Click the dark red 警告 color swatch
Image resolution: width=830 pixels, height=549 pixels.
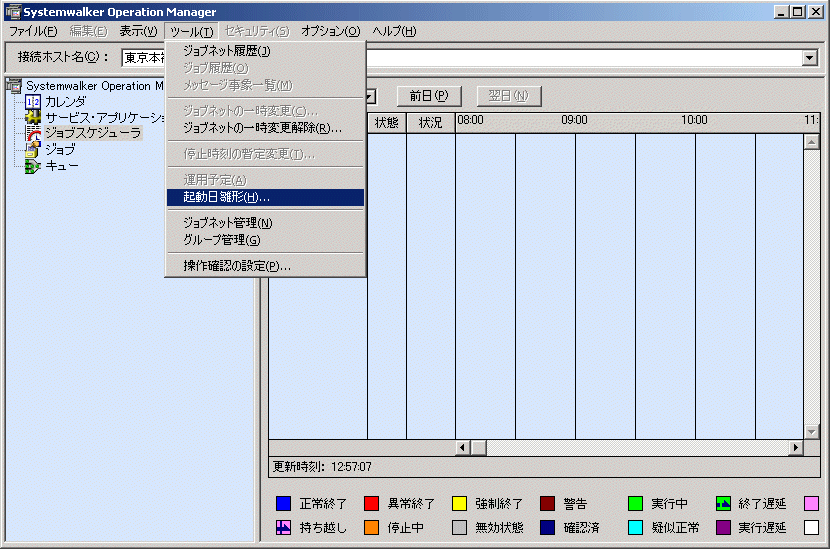point(547,503)
